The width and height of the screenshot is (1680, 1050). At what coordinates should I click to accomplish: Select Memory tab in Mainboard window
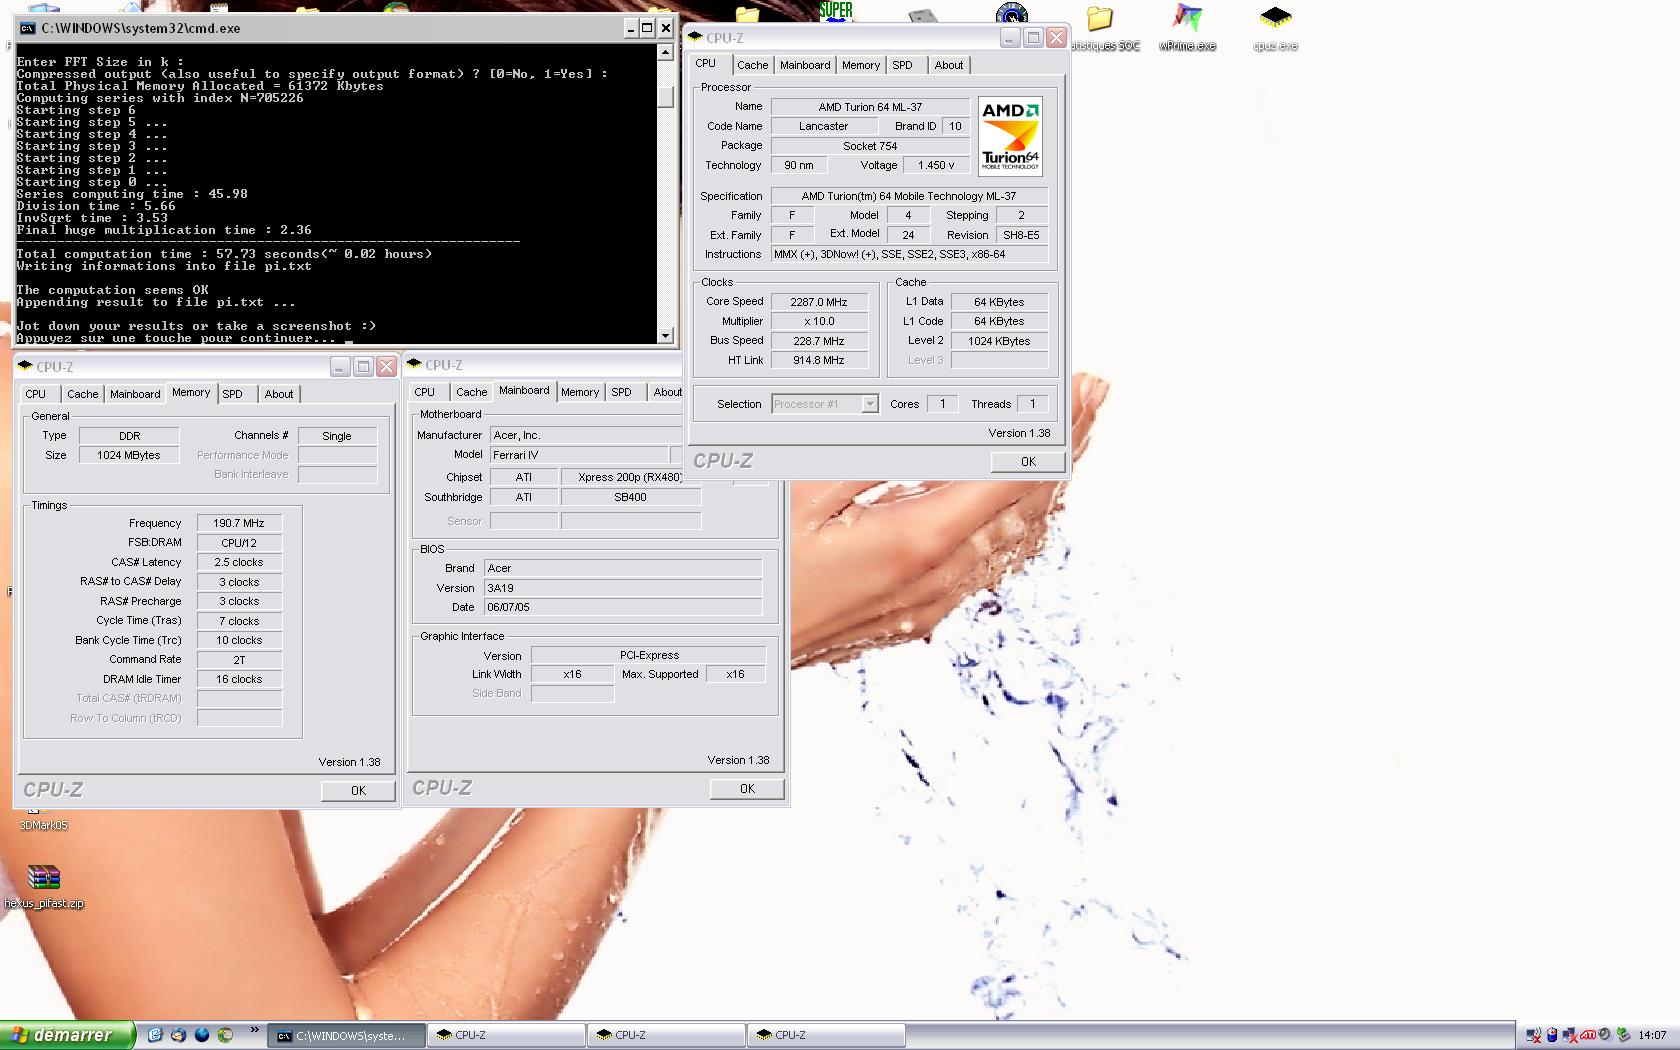(x=580, y=392)
